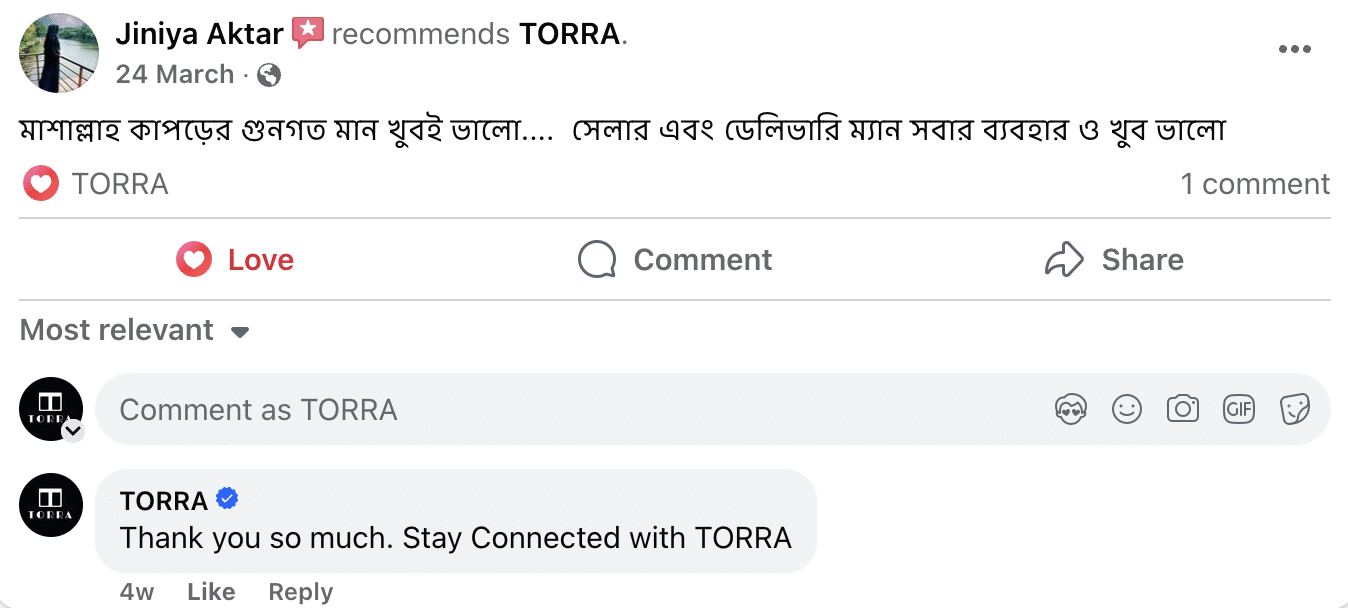This screenshot has width=1348, height=608.
Task: Switch commenting profile via avatar chevron
Action: [73, 431]
